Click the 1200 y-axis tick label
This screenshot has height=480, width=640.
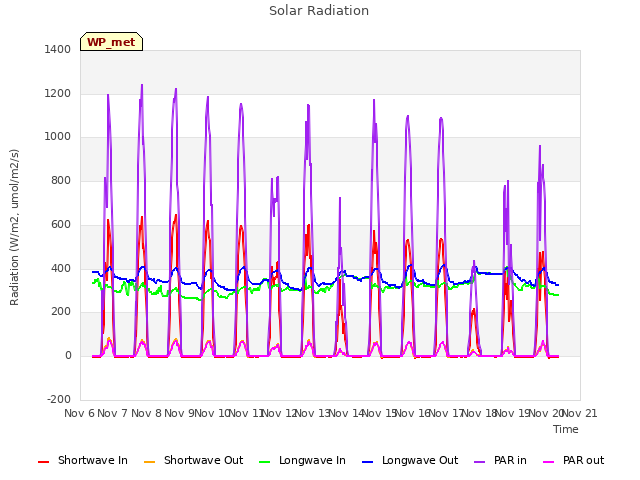click(x=58, y=93)
